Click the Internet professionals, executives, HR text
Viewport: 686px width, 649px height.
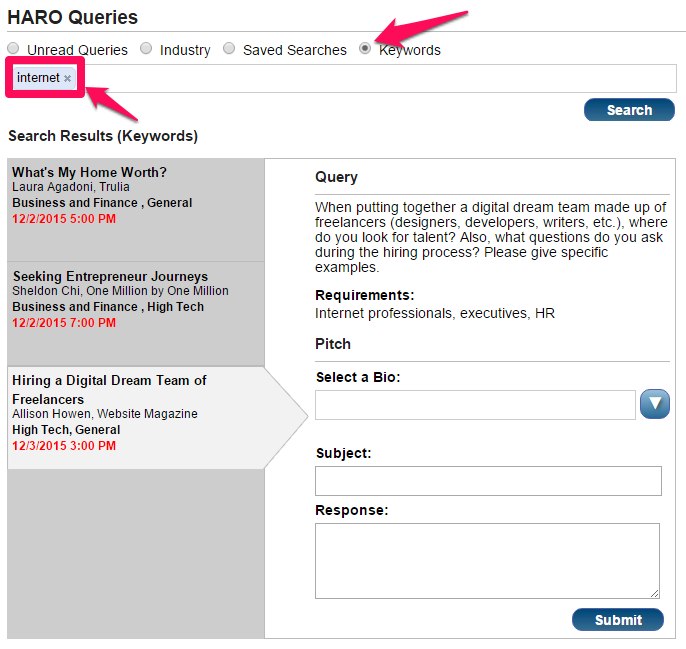click(435, 313)
